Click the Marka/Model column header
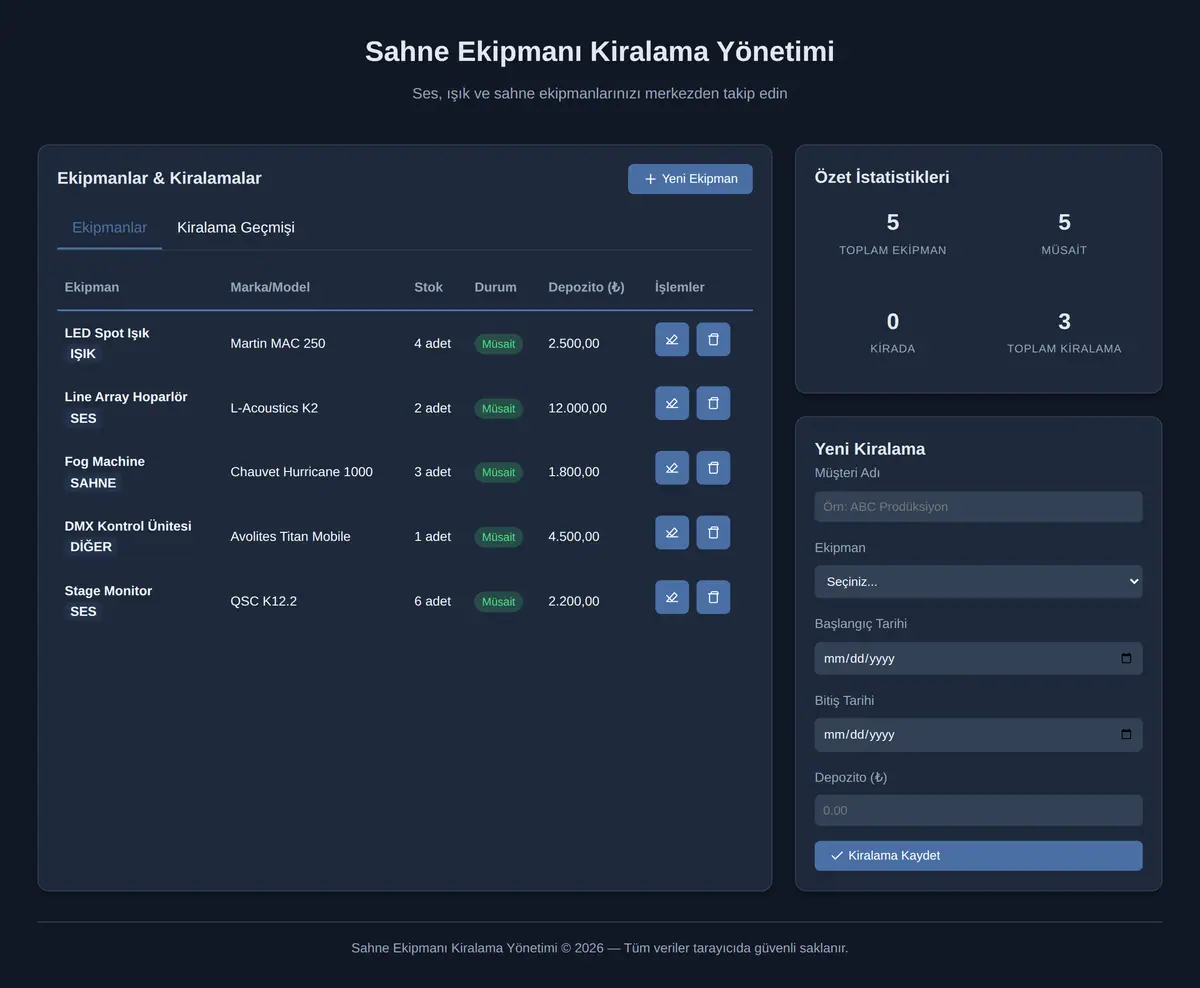 pos(270,287)
